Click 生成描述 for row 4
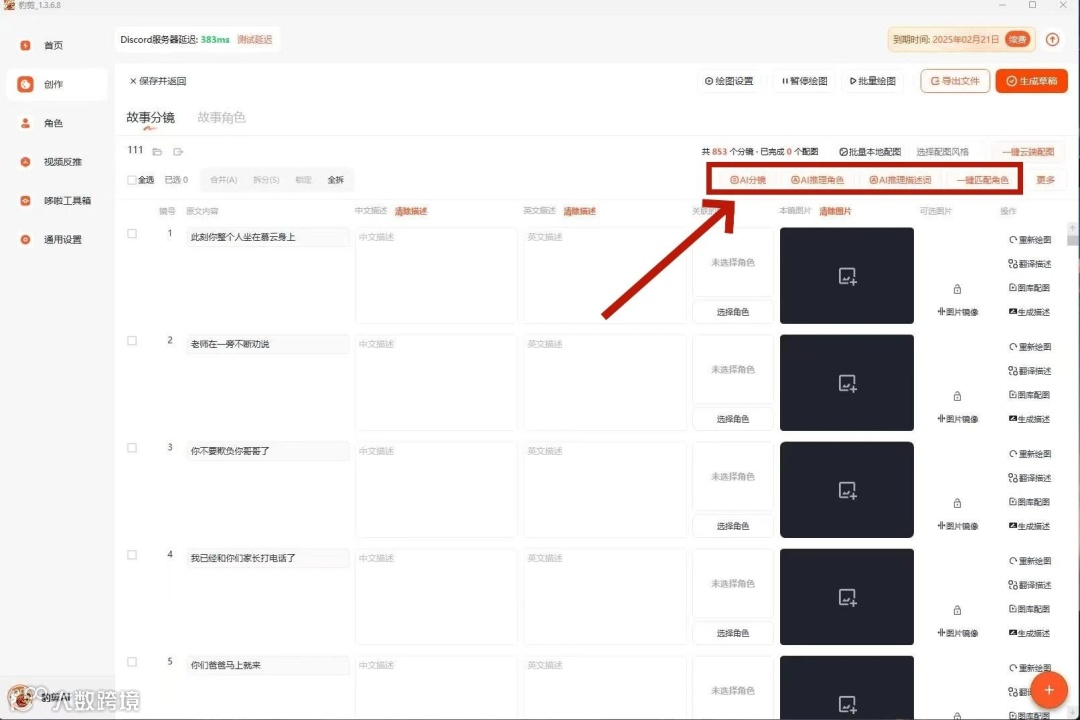 click(x=1030, y=632)
